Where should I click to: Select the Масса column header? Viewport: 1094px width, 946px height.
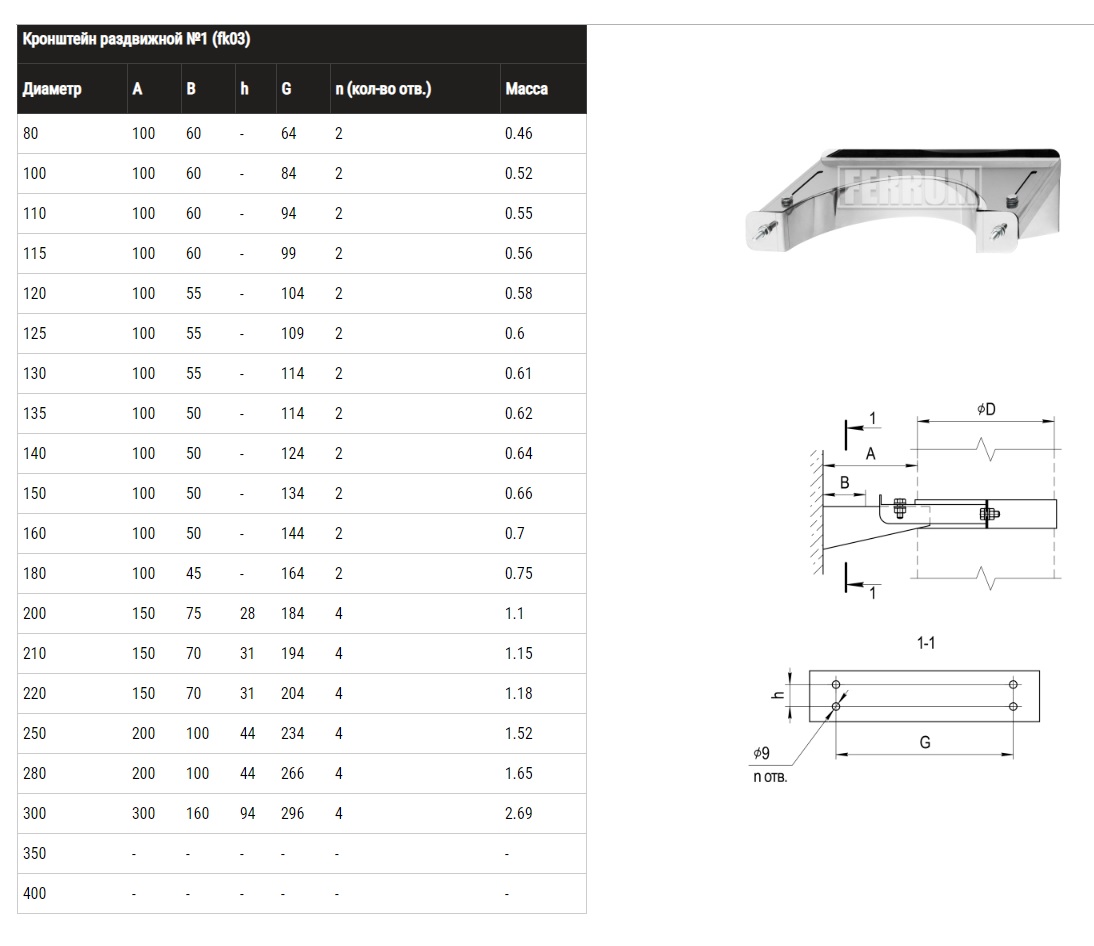[x=526, y=89]
